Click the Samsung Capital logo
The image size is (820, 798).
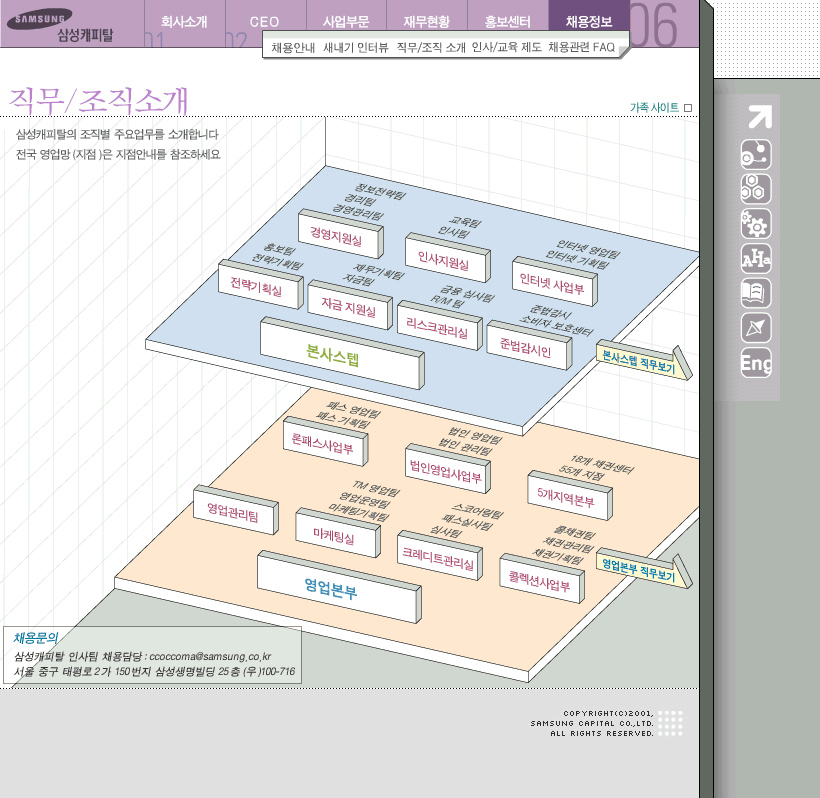click(60, 25)
